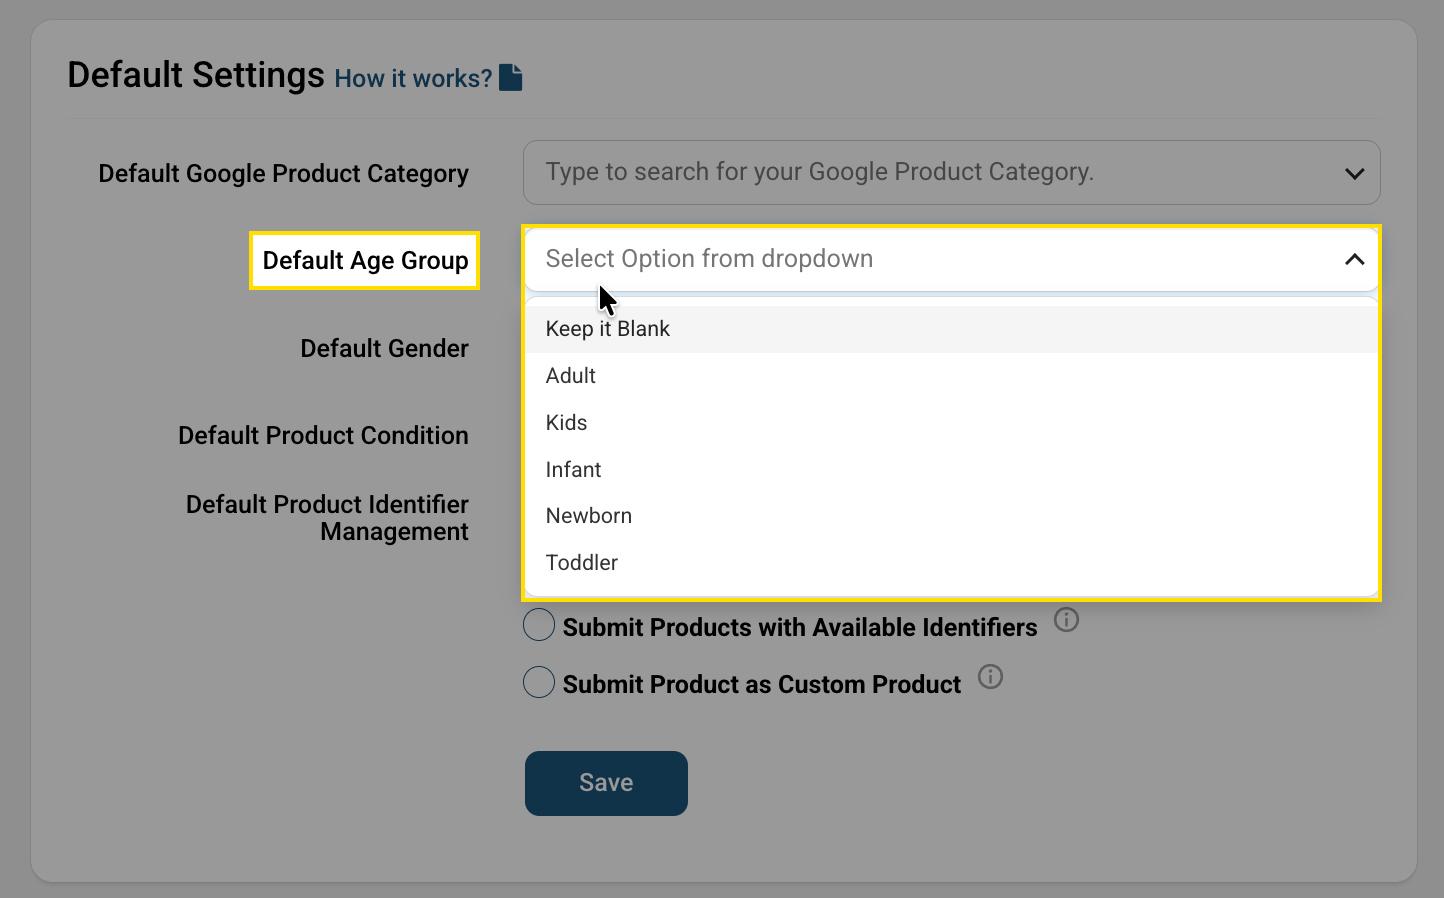This screenshot has height=898, width=1444.
Task: Click info icon next to Available Identifiers option
Action: coord(1066,620)
